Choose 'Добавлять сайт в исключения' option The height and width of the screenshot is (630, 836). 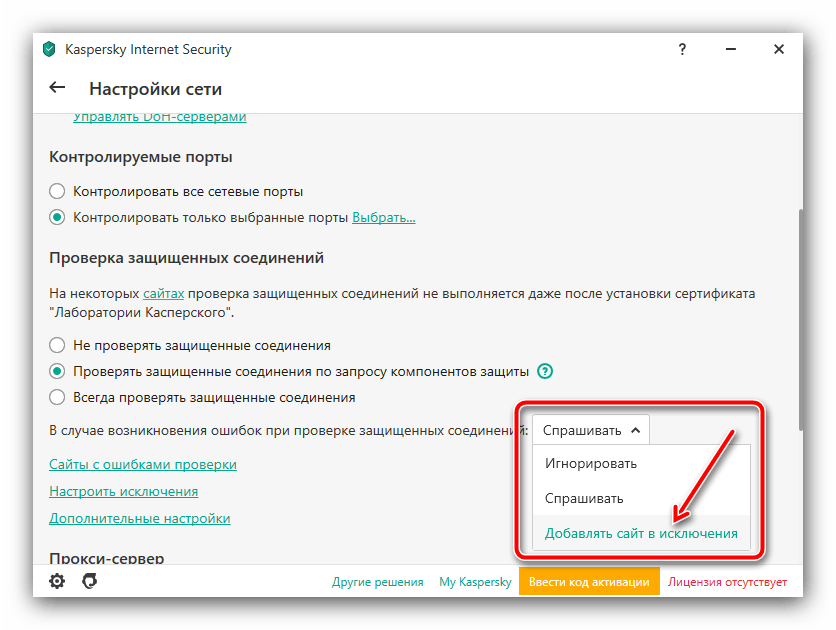click(641, 533)
